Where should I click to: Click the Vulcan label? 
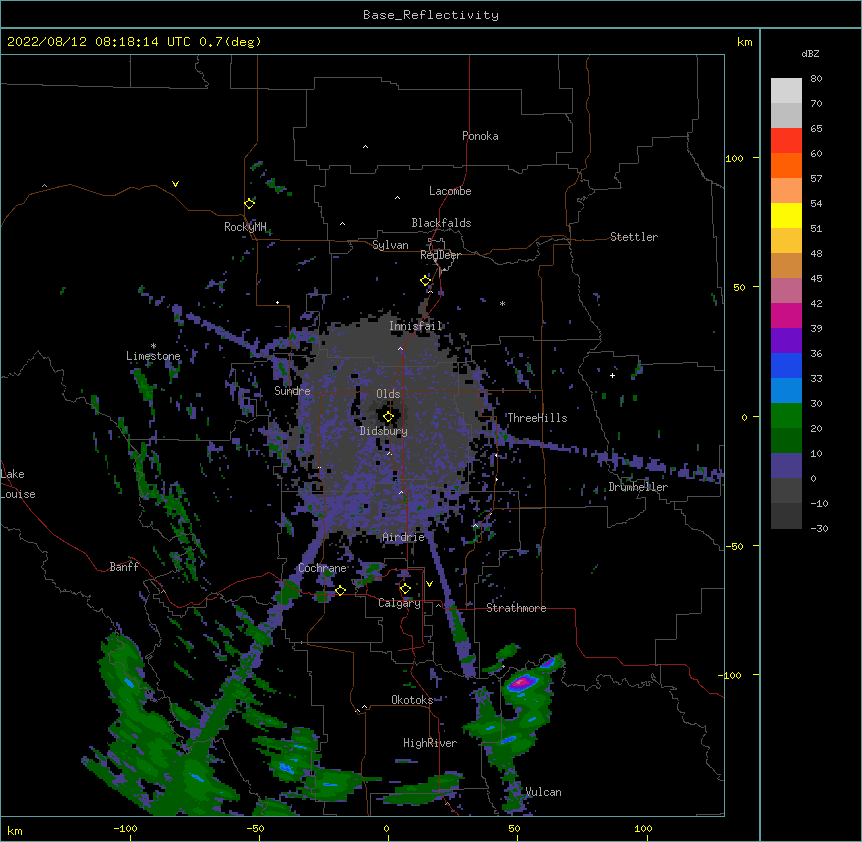click(x=543, y=792)
